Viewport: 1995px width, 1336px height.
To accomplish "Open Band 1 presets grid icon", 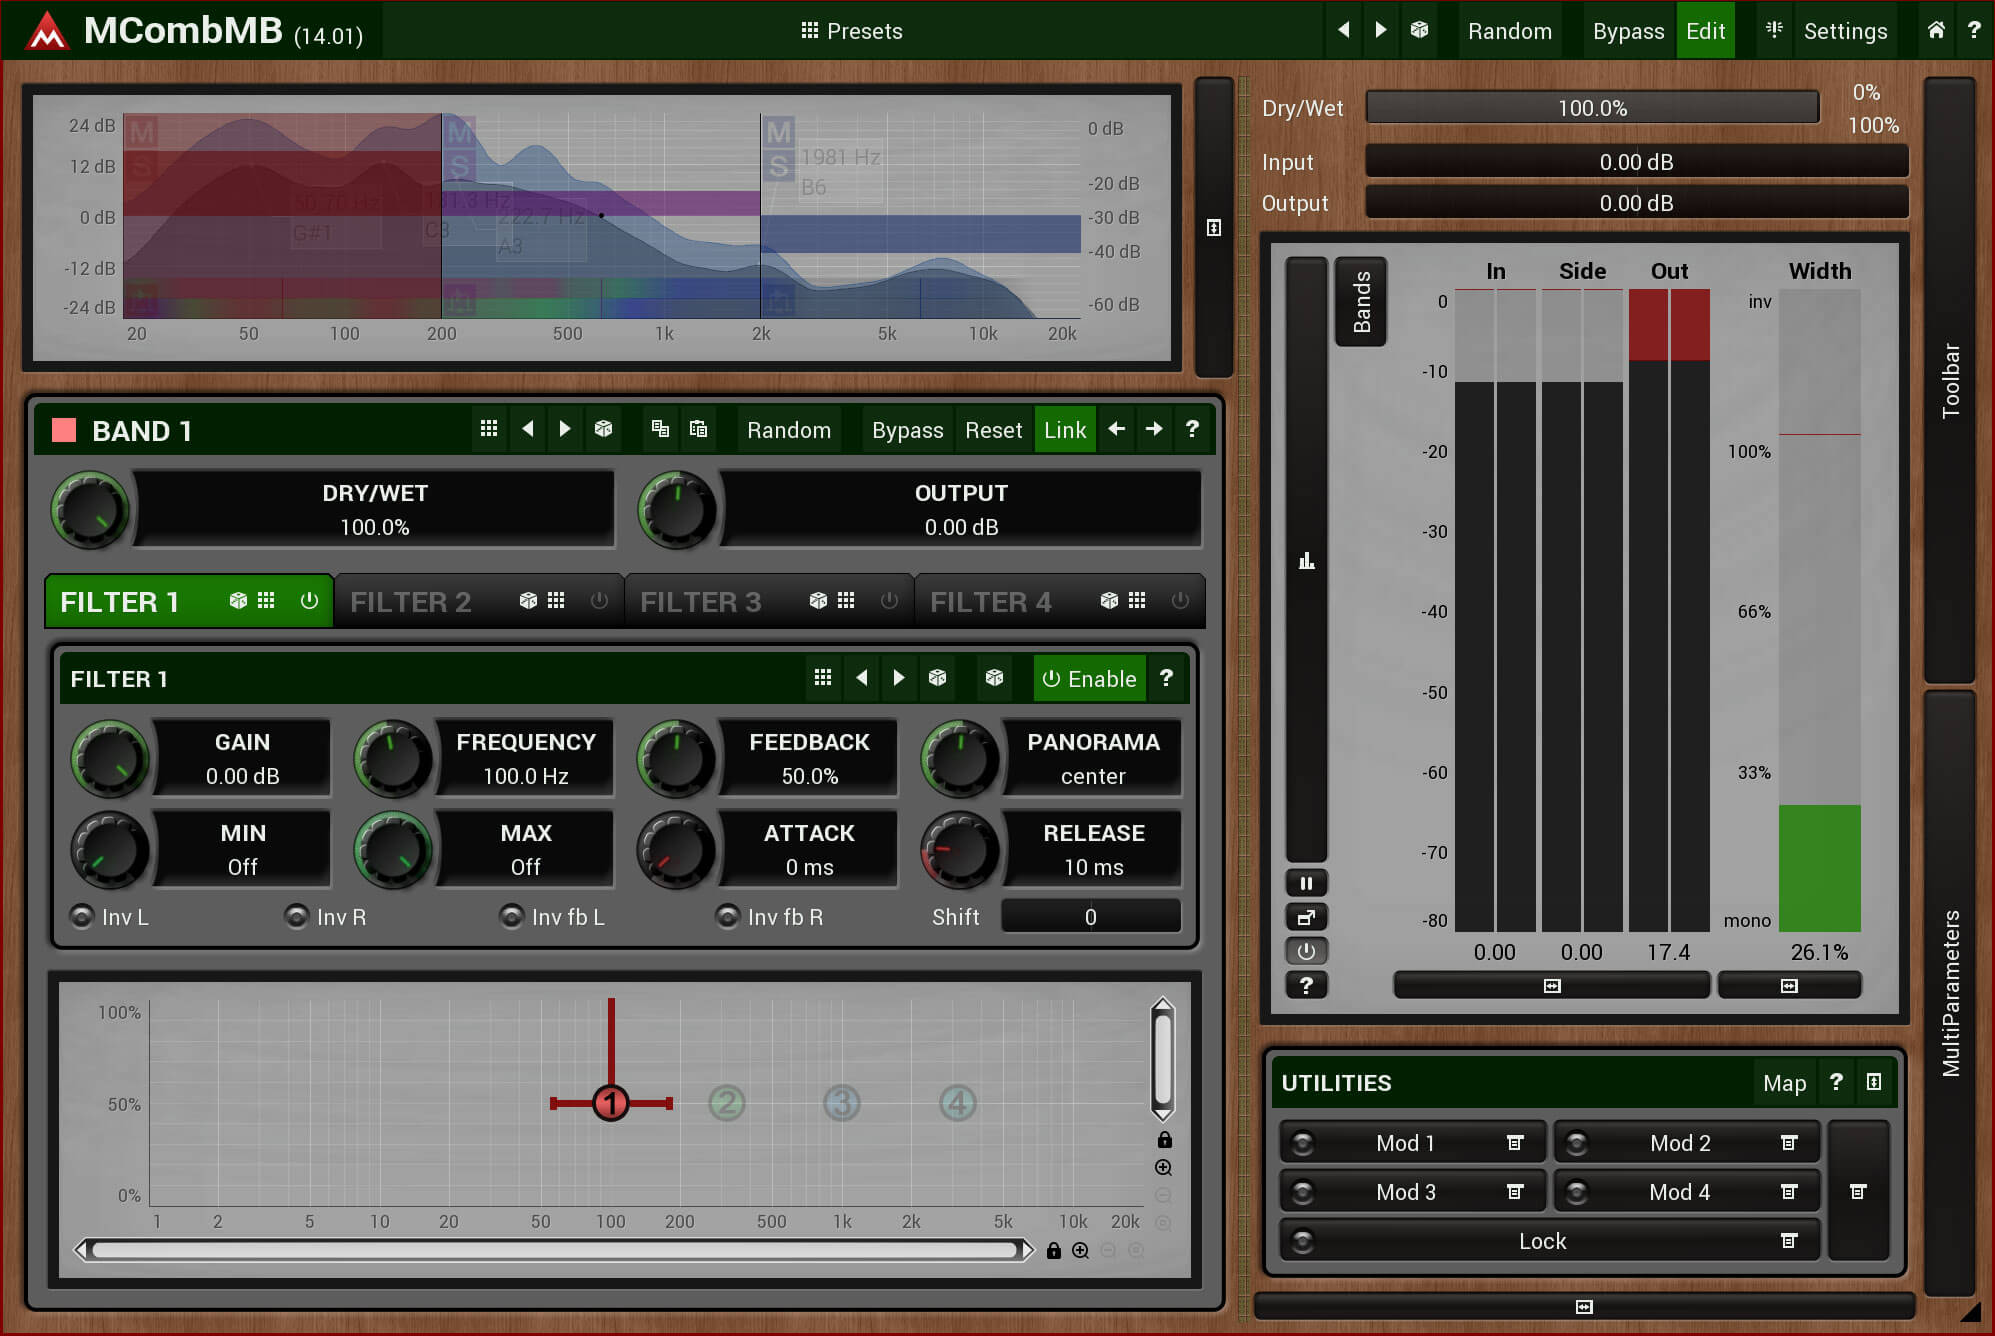I will pos(488,429).
